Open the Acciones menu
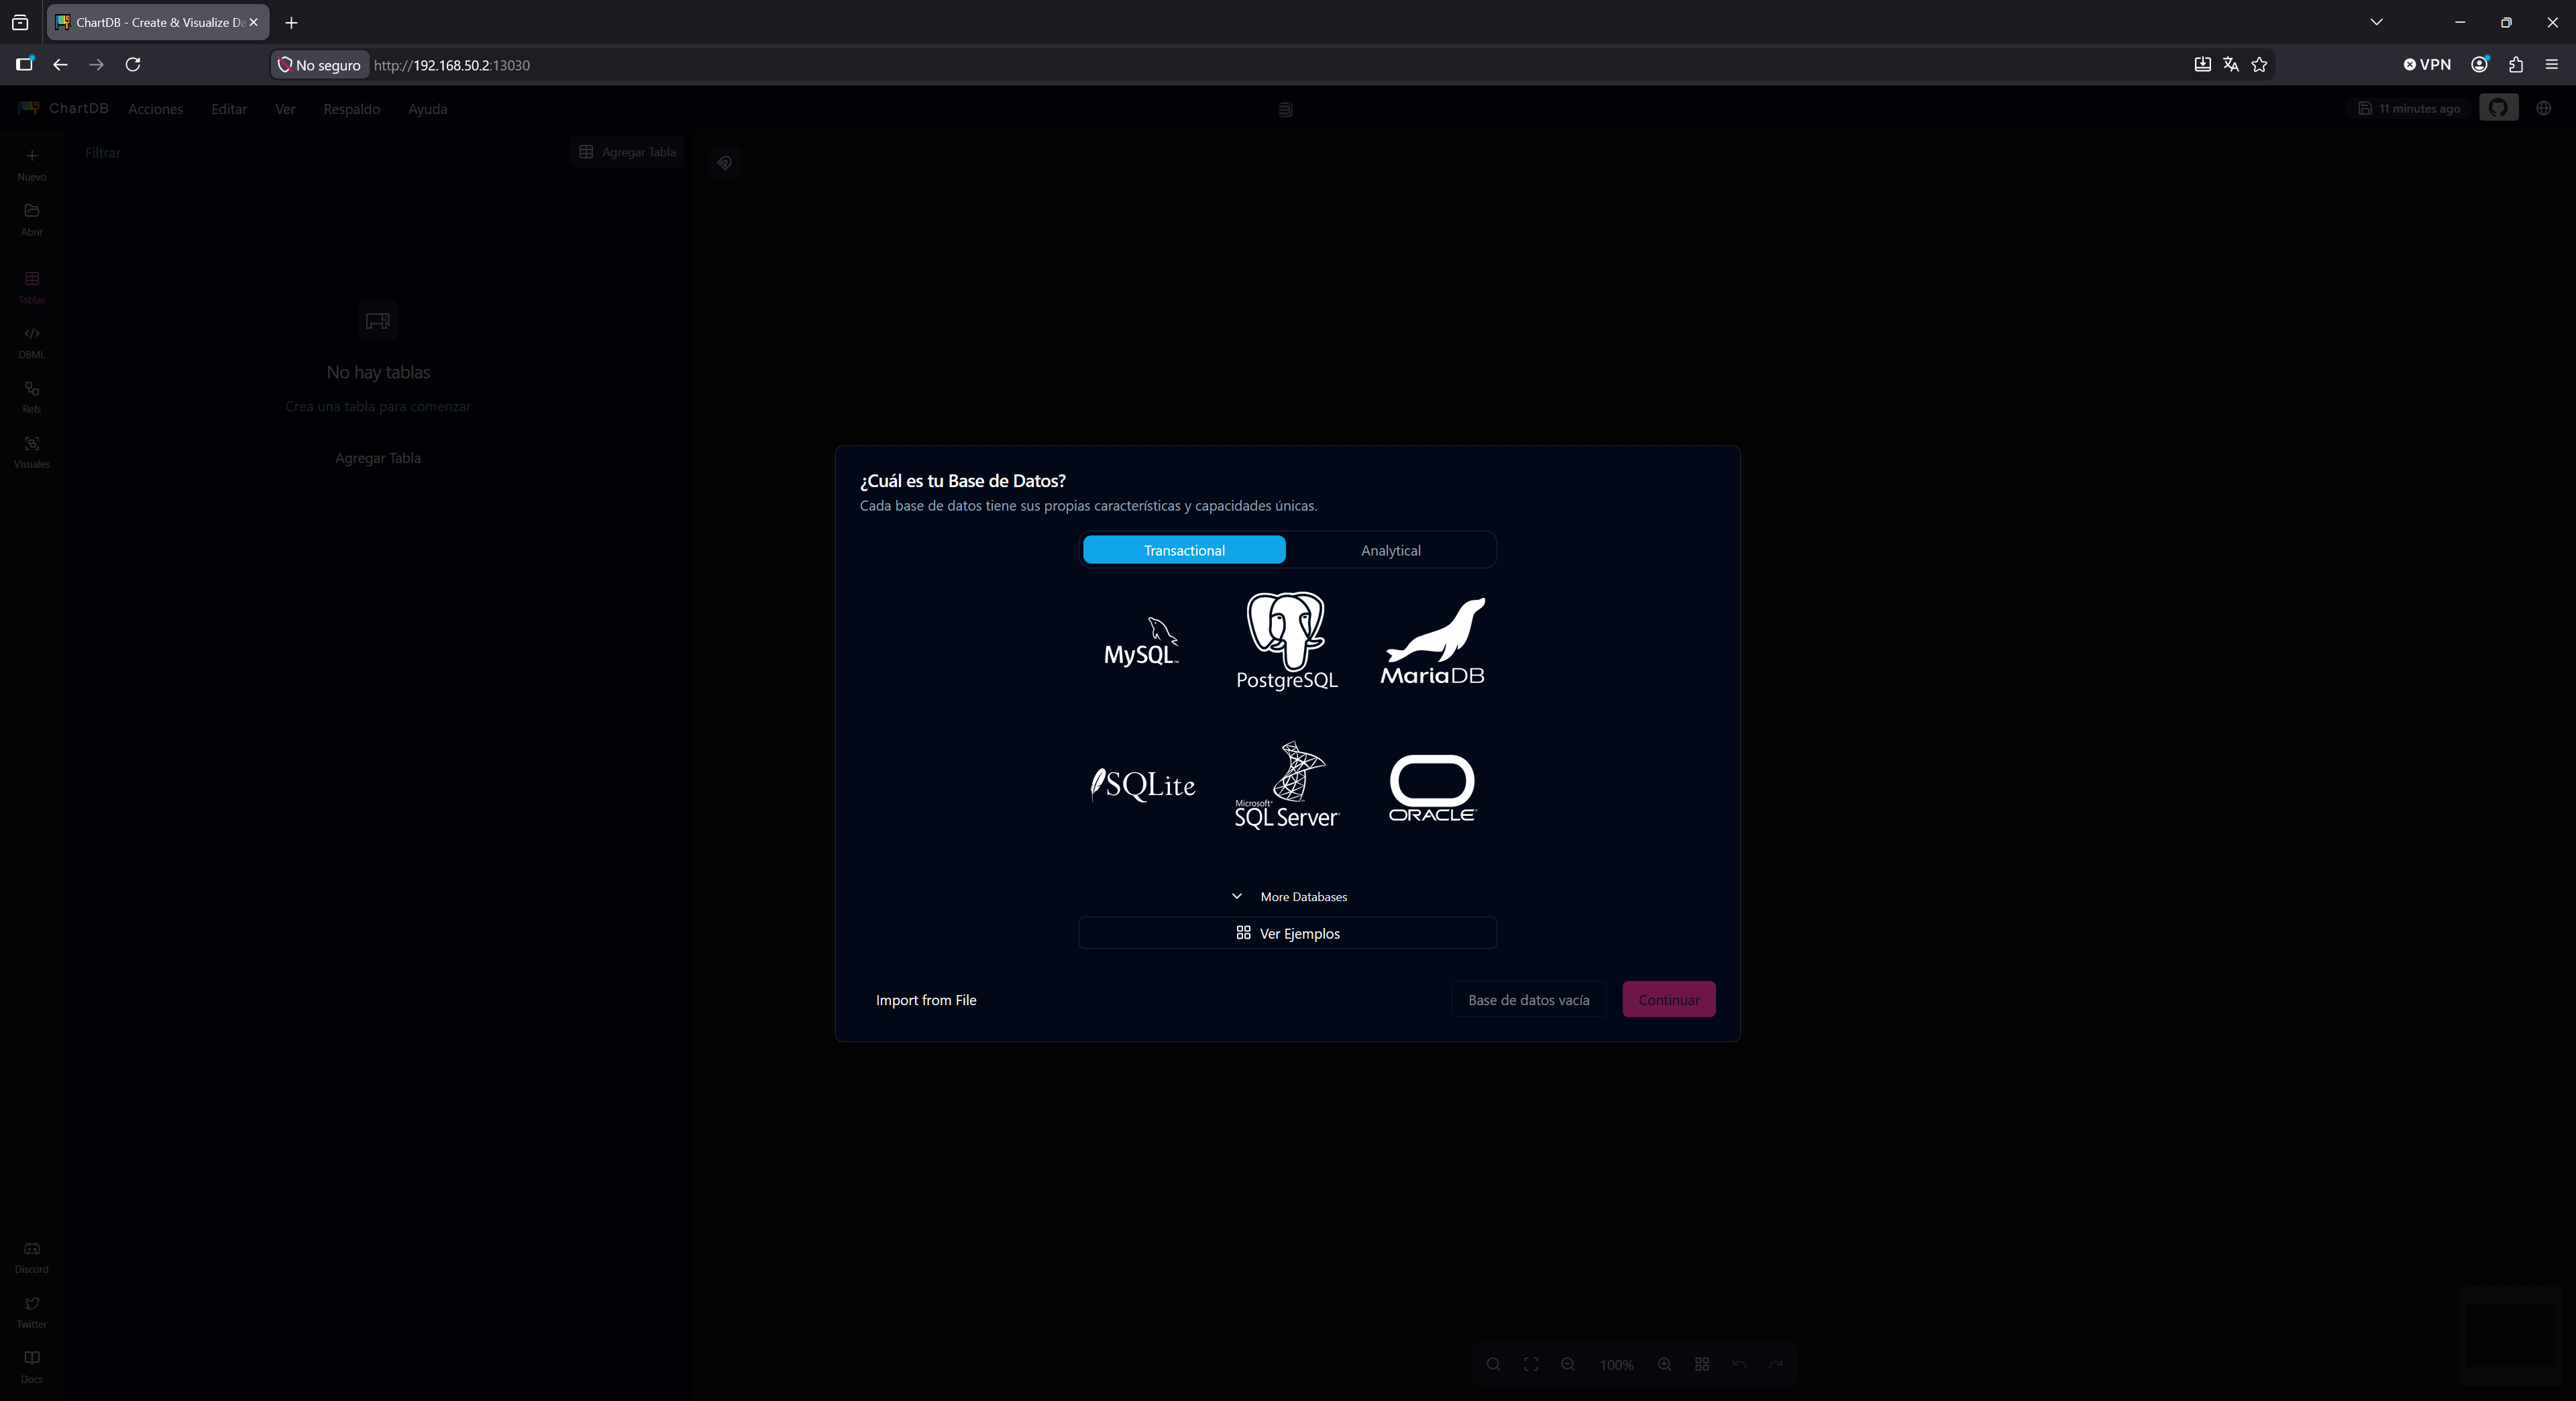 click(155, 109)
